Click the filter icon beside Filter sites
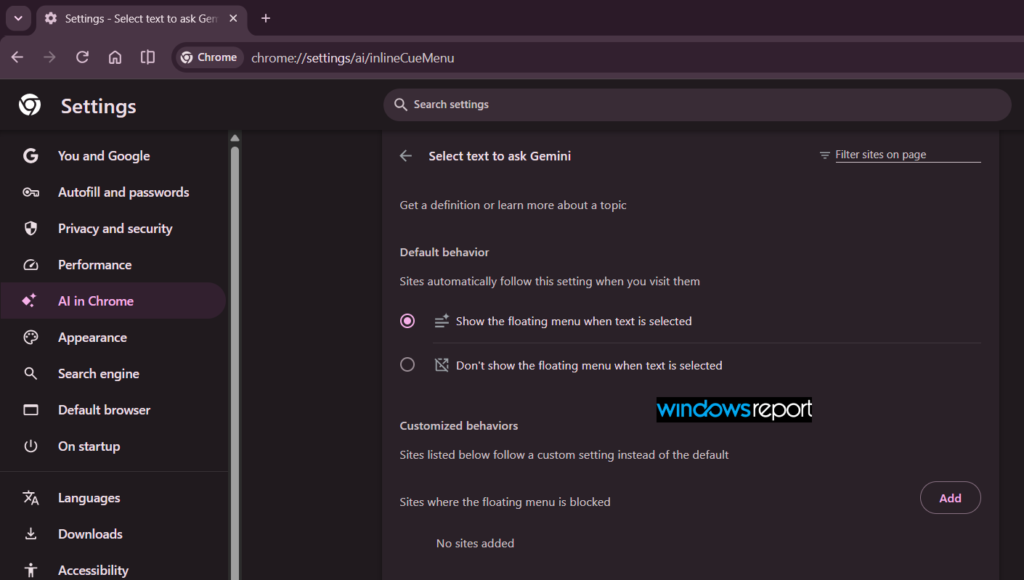The height and width of the screenshot is (580, 1024). coord(825,155)
